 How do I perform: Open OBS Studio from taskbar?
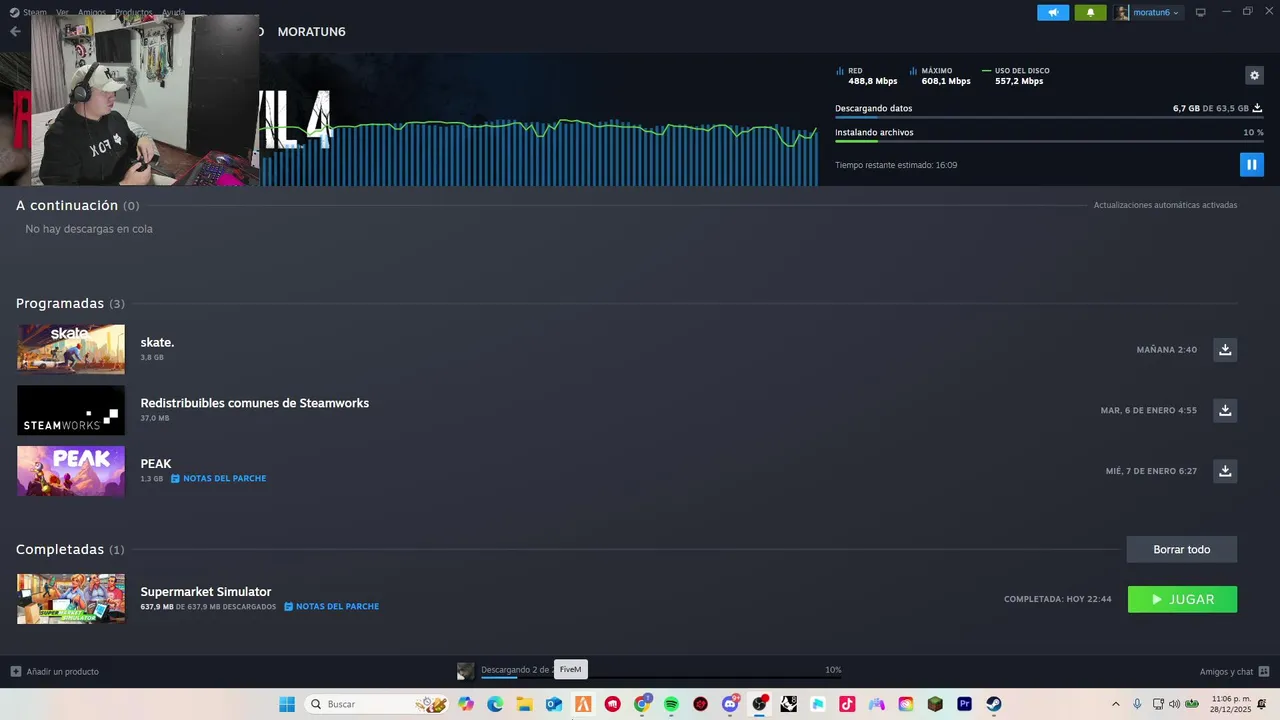[x=759, y=704]
